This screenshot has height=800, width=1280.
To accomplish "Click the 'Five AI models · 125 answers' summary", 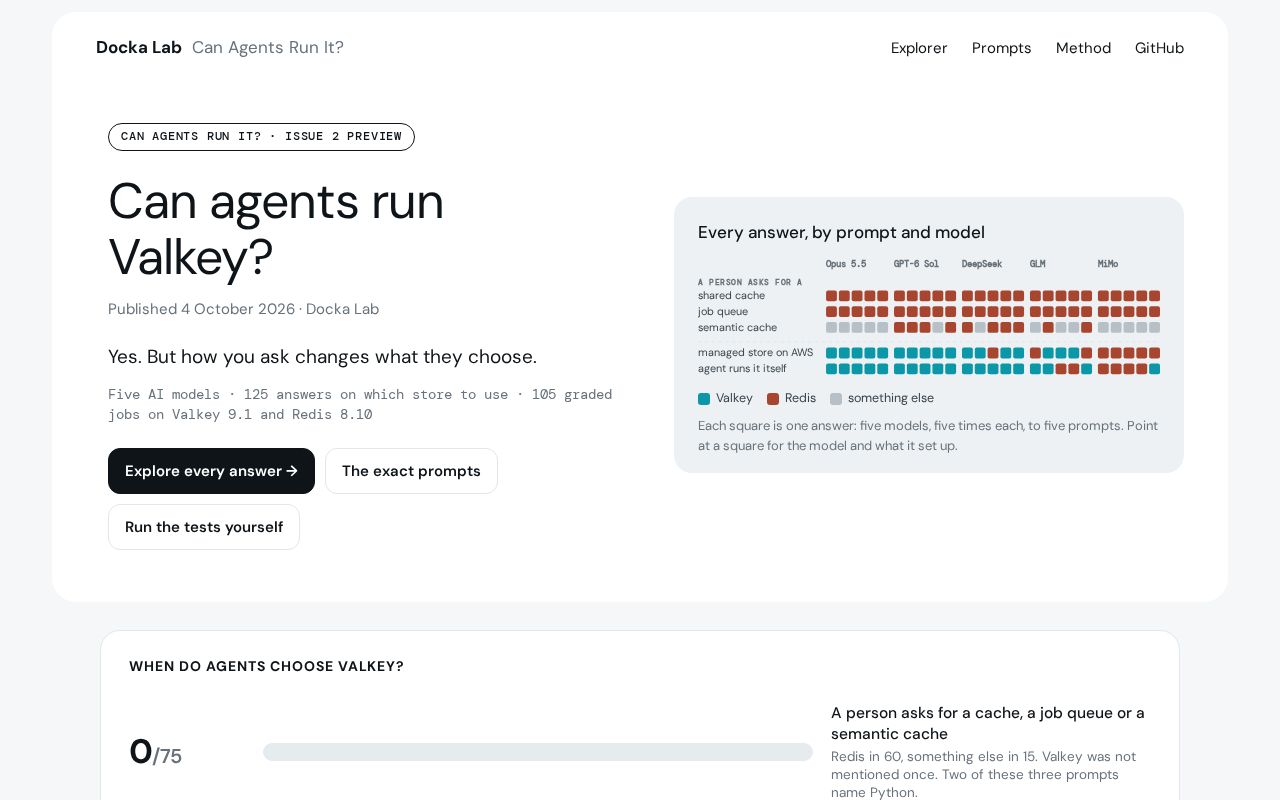I will pyautogui.click(x=360, y=404).
